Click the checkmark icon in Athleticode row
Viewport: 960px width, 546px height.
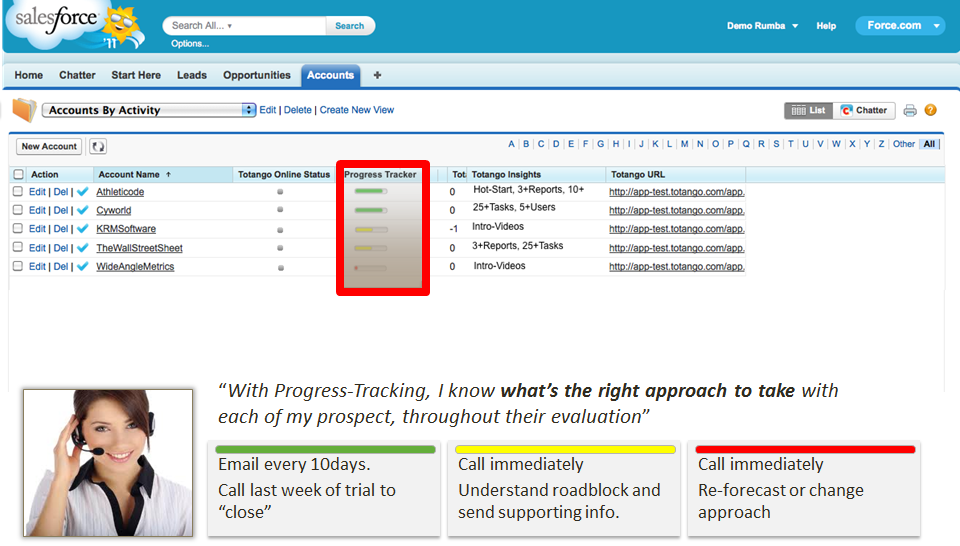pyautogui.click(x=83, y=192)
